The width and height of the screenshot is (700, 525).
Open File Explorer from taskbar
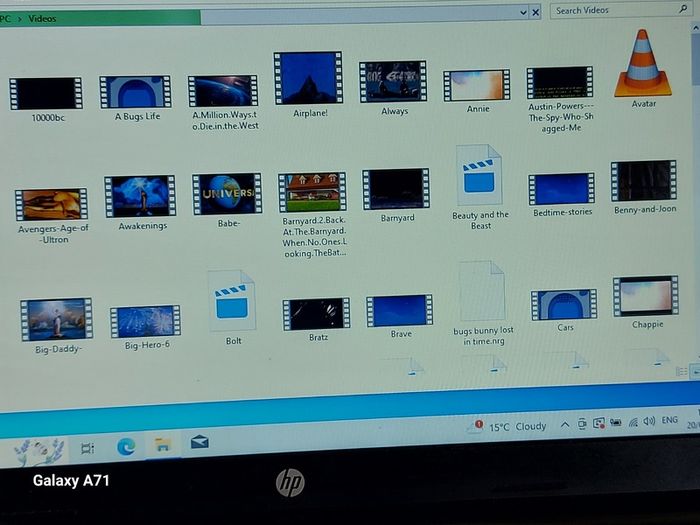tap(163, 445)
